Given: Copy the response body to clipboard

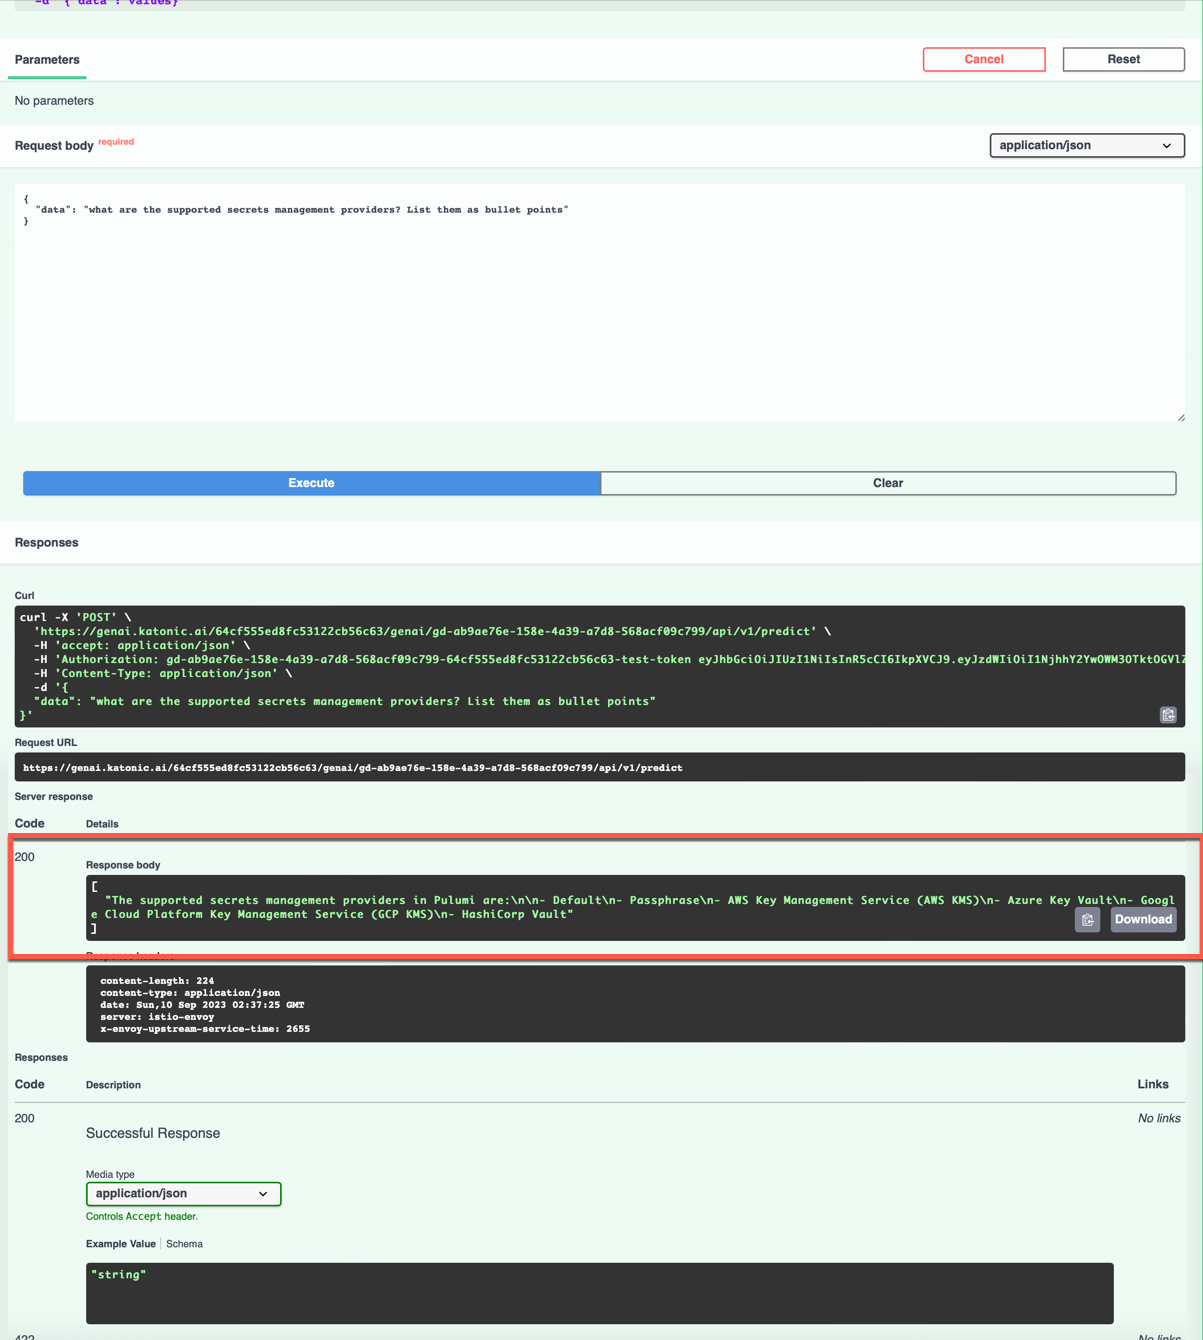Looking at the screenshot, I should coord(1088,920).
